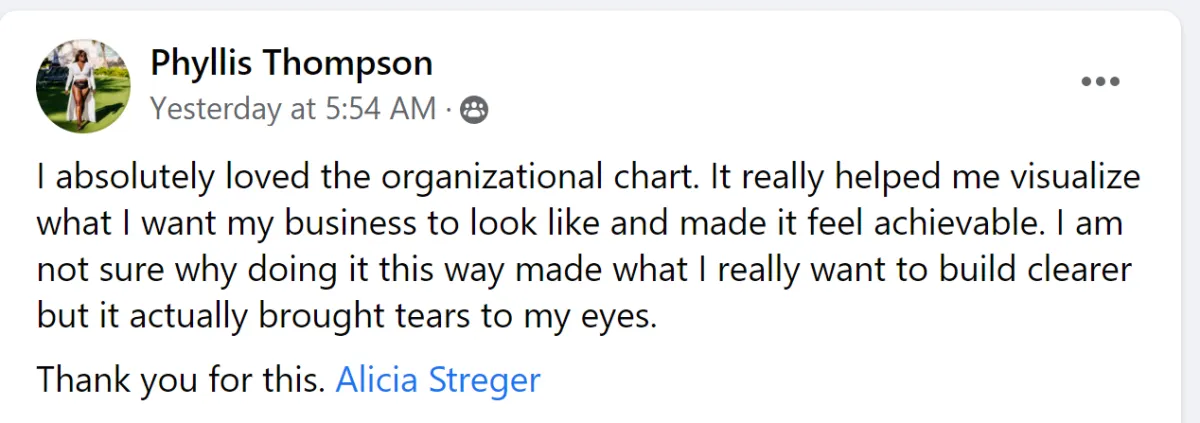Open the tagged Alicia Streger profile link

click(x=438, y=380)
